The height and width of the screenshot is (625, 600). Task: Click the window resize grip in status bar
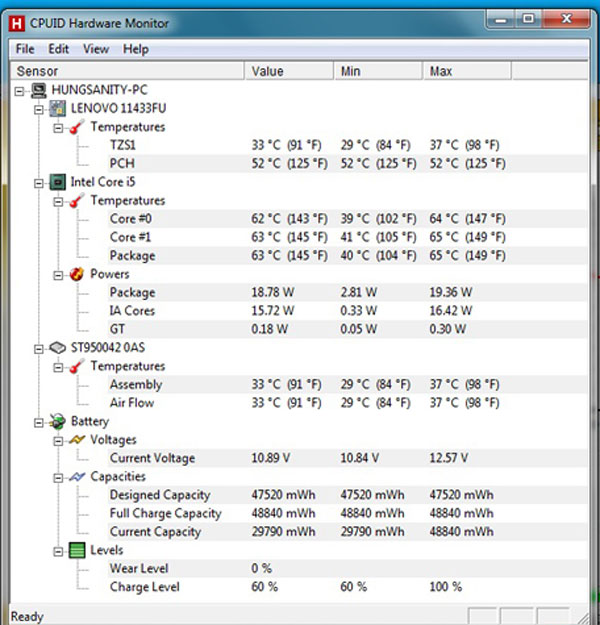click(x=582, y=618)
